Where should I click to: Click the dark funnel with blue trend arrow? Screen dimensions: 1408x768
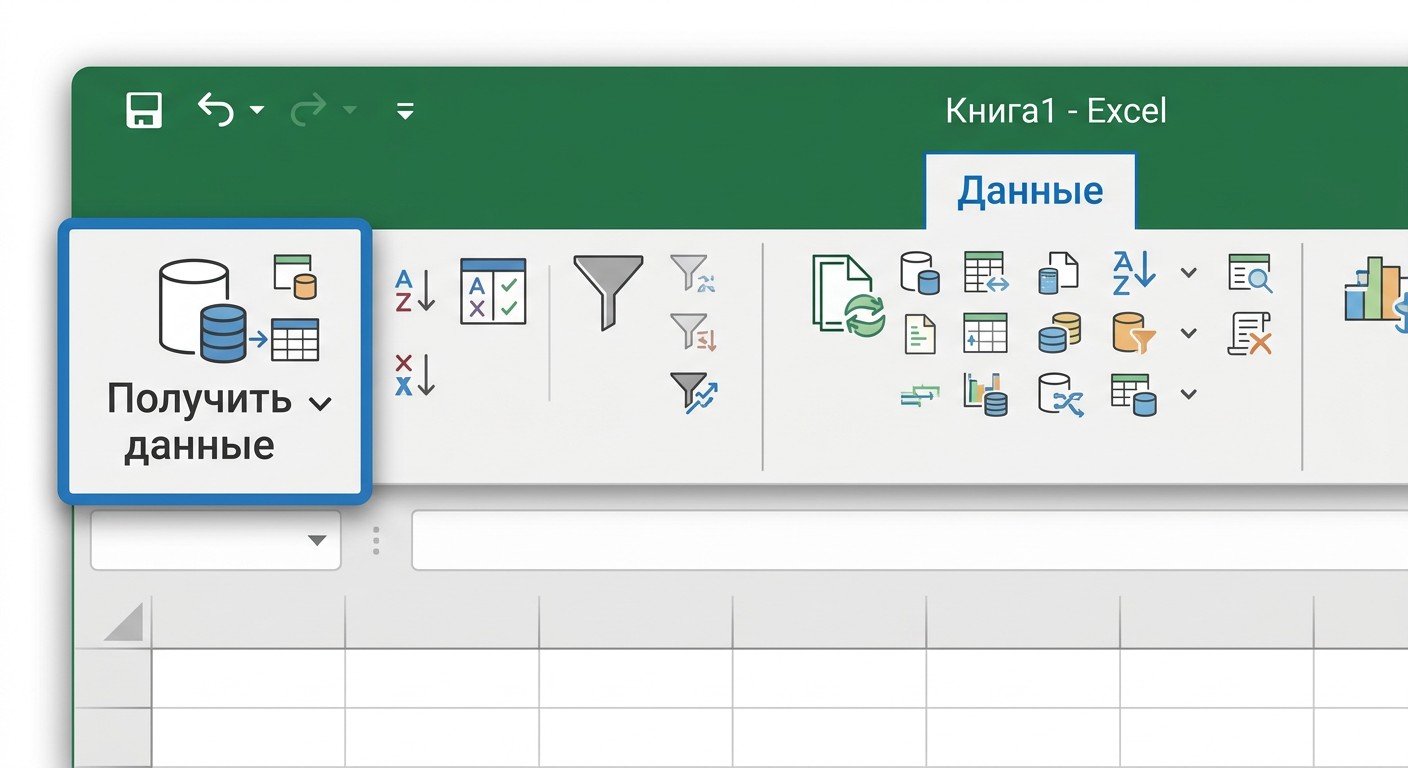click(693, 391)
